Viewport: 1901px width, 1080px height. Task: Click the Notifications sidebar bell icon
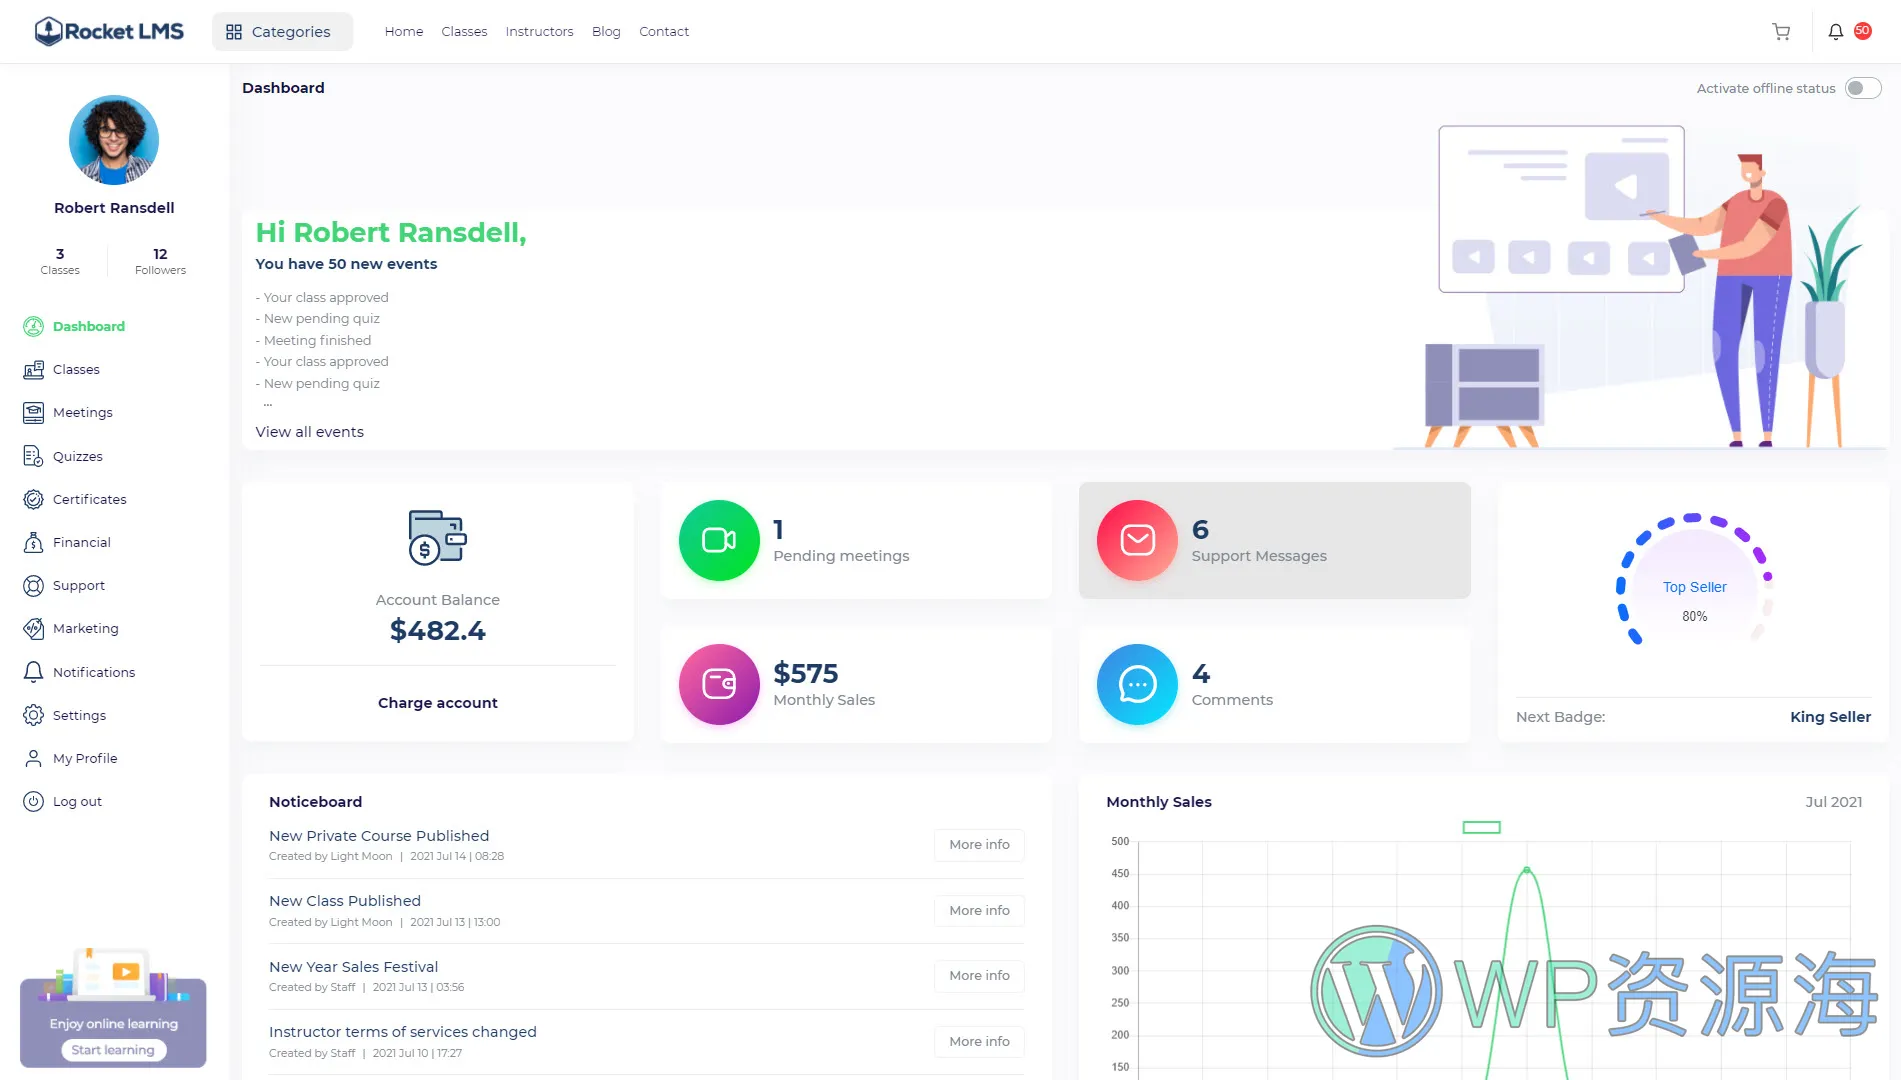pyautogui.click(x=33, y=672)
